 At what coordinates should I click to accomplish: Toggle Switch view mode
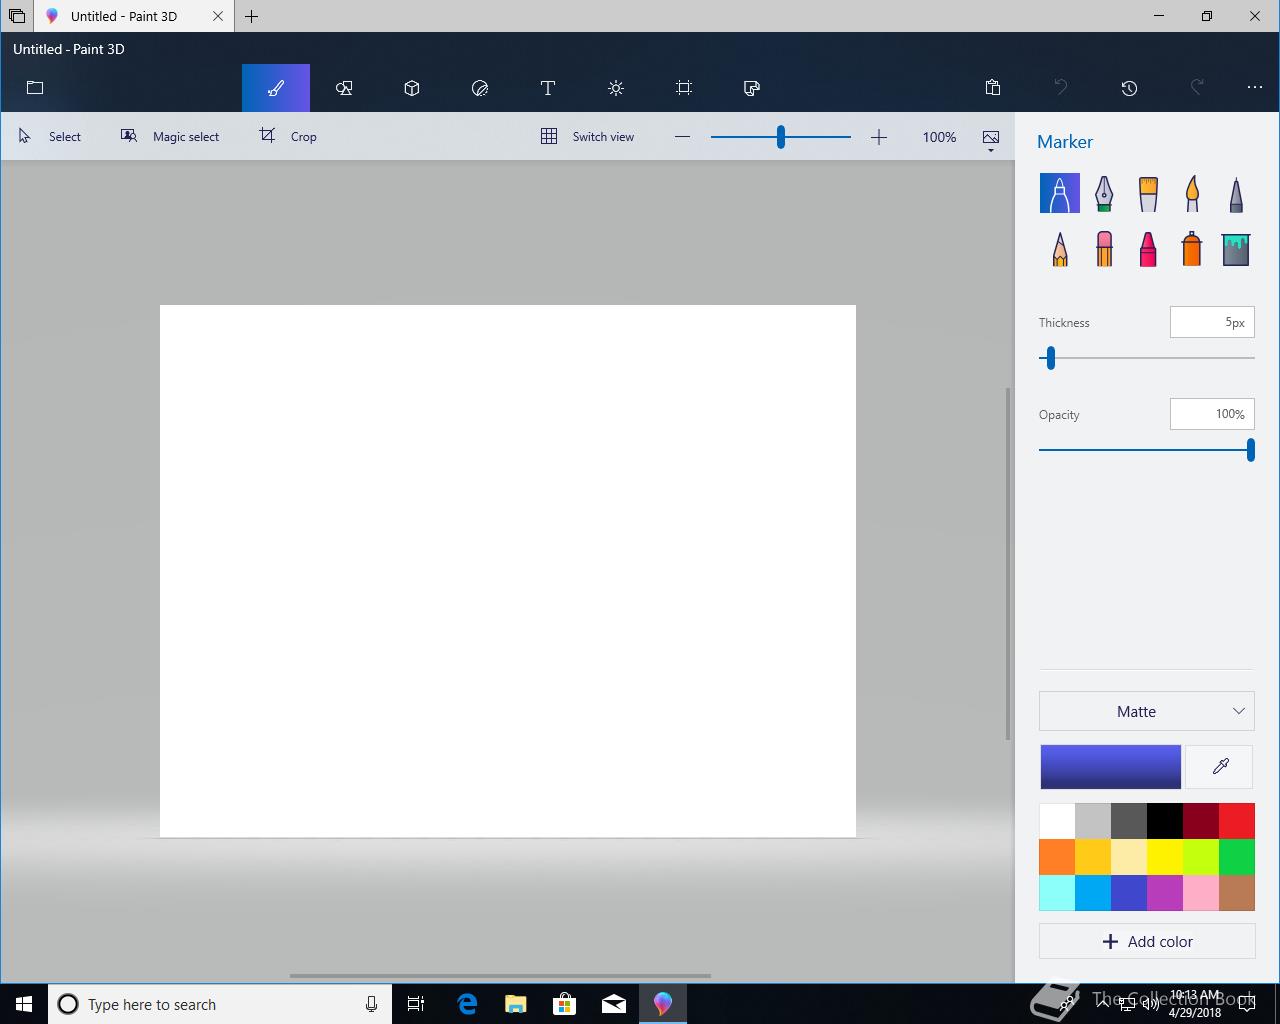[x=588, y=137]
